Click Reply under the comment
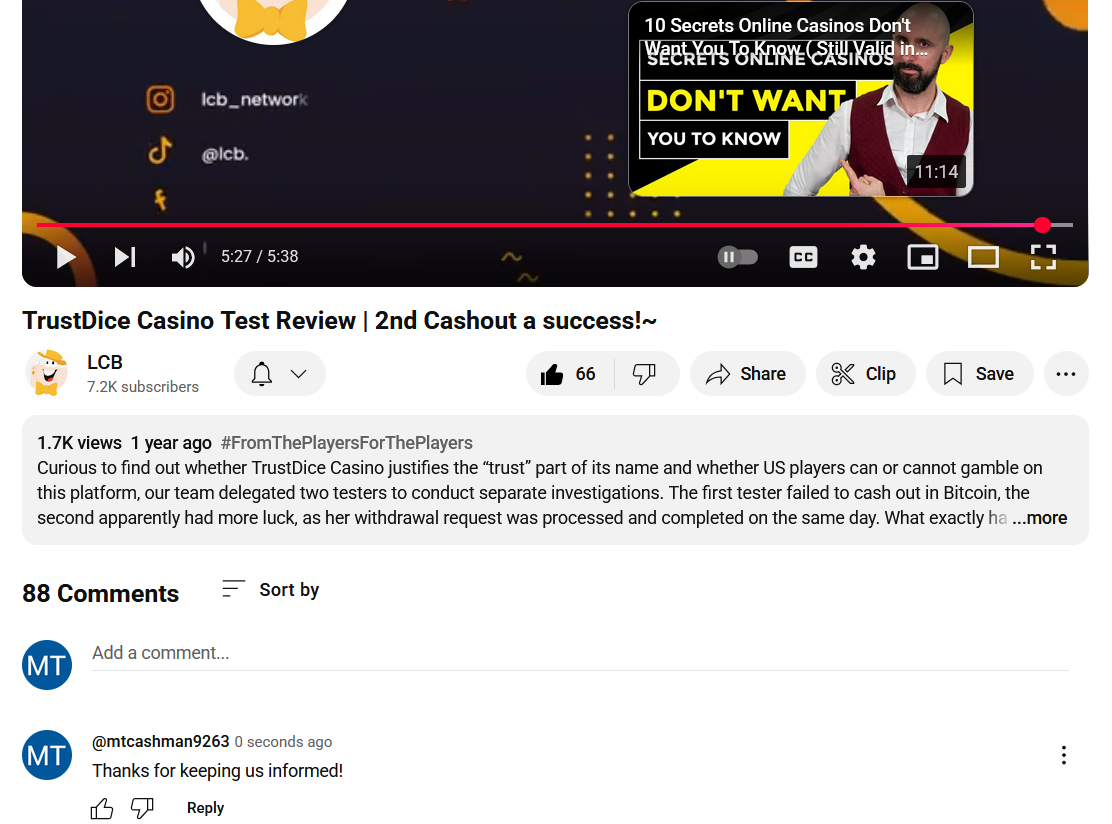The height and width of the screenshot is (824, 1112). pyautogui.click(x=205, y=808)
